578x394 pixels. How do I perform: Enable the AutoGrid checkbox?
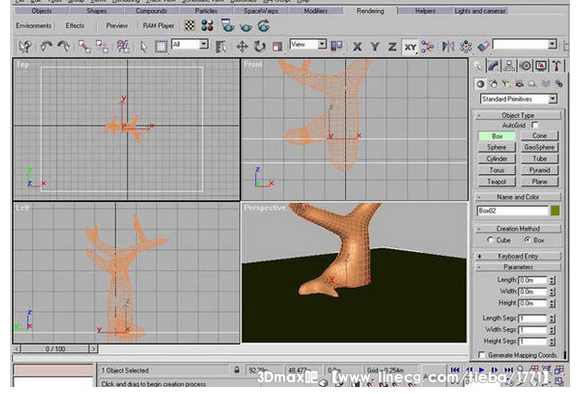pos(535,125)
